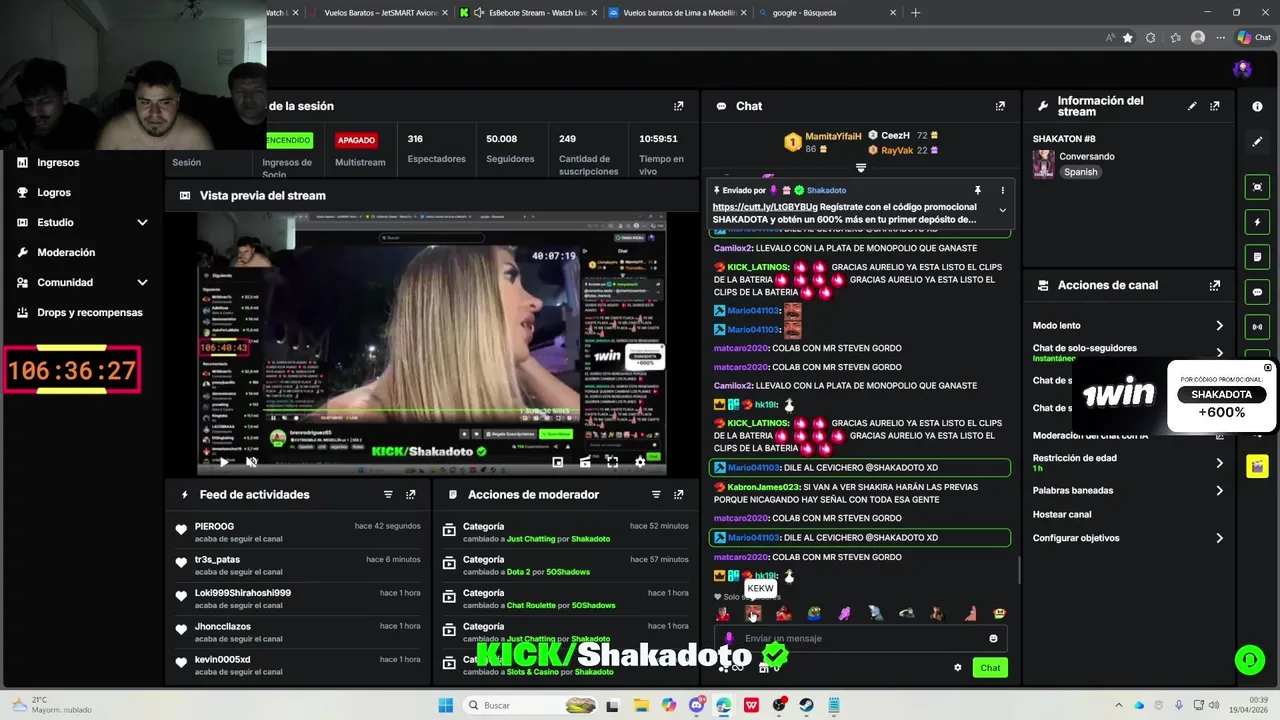Pop out the Acciones de moderador panel
This screenshot has width=1280, height=720.
point(678,494)
